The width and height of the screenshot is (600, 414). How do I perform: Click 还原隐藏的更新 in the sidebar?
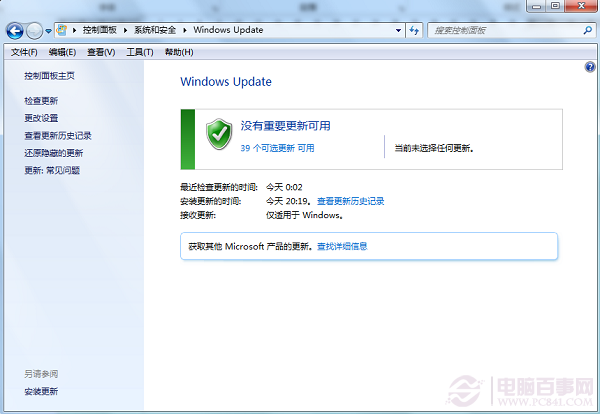tap(54, 153)
